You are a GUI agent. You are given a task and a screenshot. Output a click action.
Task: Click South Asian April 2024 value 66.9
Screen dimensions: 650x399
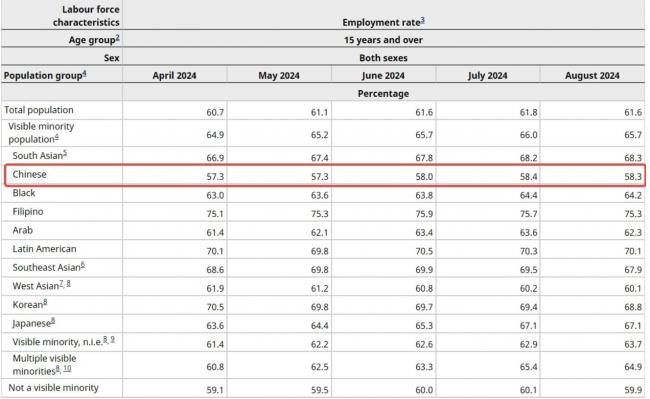point(215,158)
